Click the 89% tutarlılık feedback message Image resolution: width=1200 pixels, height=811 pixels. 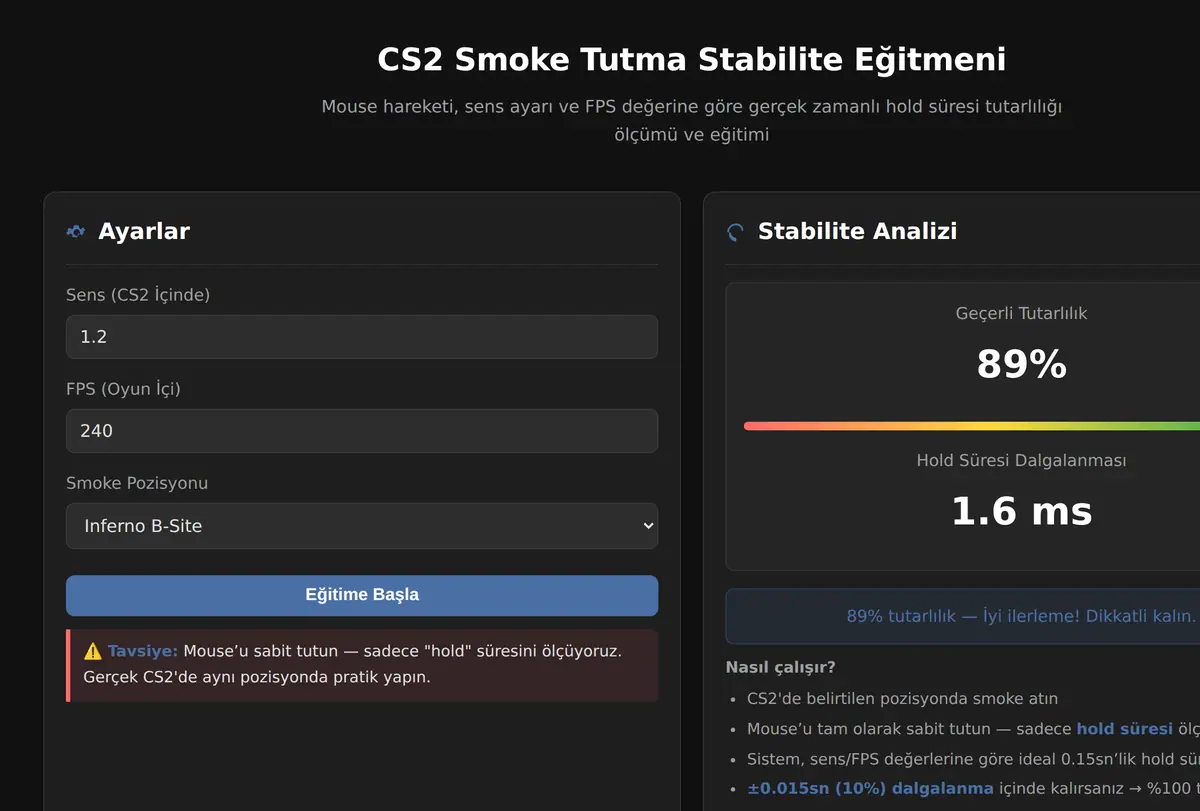pyautogui.click(x=1022, y=616)
